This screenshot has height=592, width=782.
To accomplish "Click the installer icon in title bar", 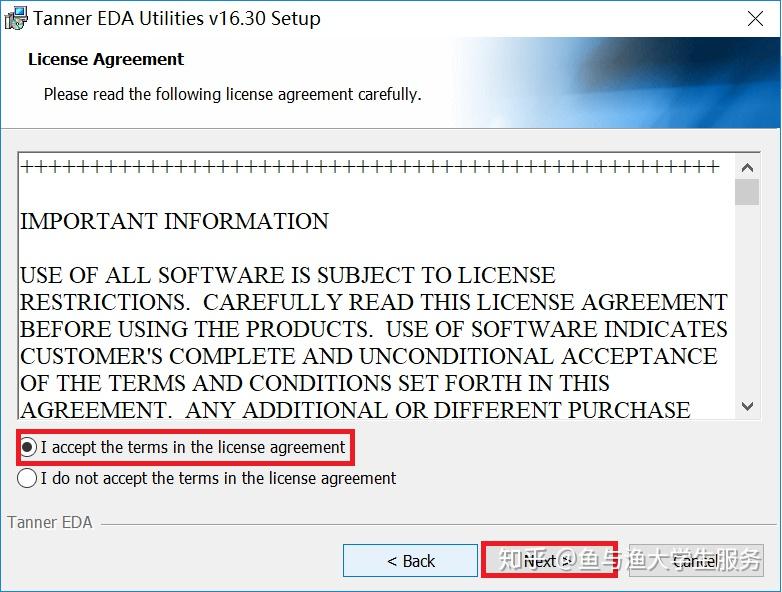I will [x=15, y=18].
